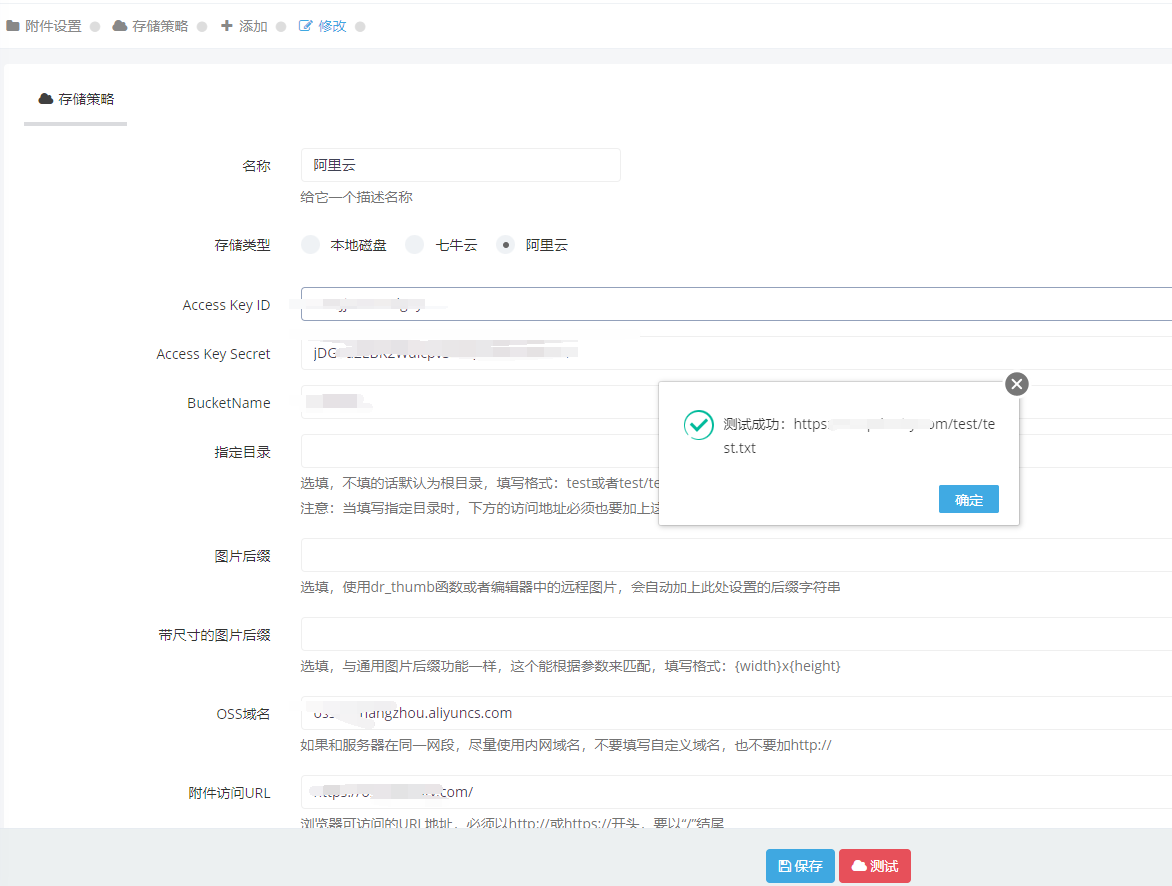Screen dimensions: 1172x886
Task: Switch to the 存储策略 tab
Action: coord(75,99)
